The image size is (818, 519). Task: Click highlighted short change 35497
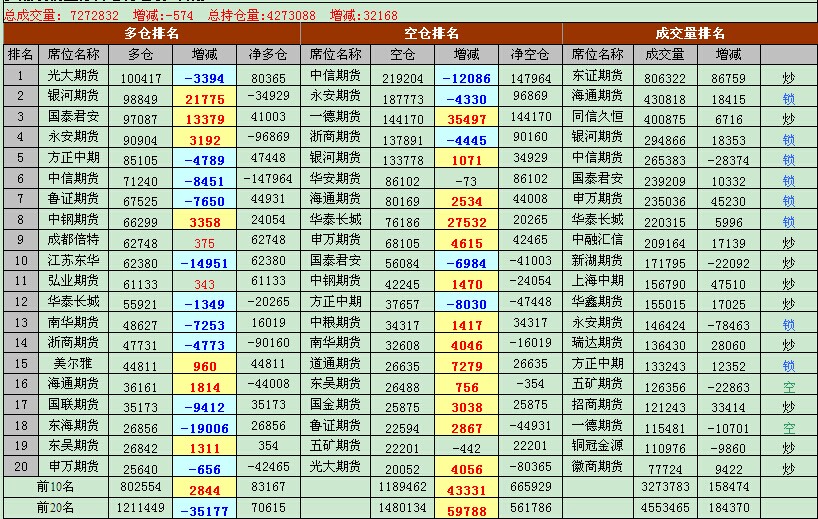tap(466, 119)
